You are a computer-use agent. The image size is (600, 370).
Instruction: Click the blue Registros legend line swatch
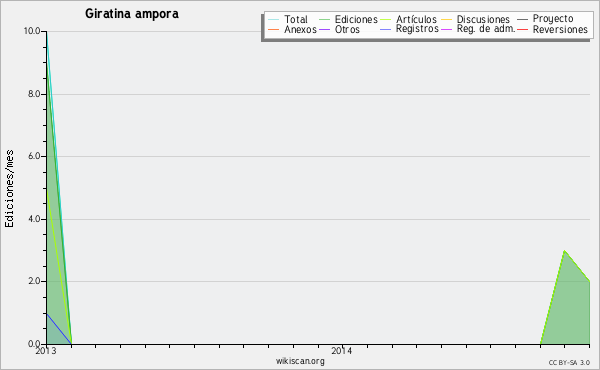tap(386, 29)
